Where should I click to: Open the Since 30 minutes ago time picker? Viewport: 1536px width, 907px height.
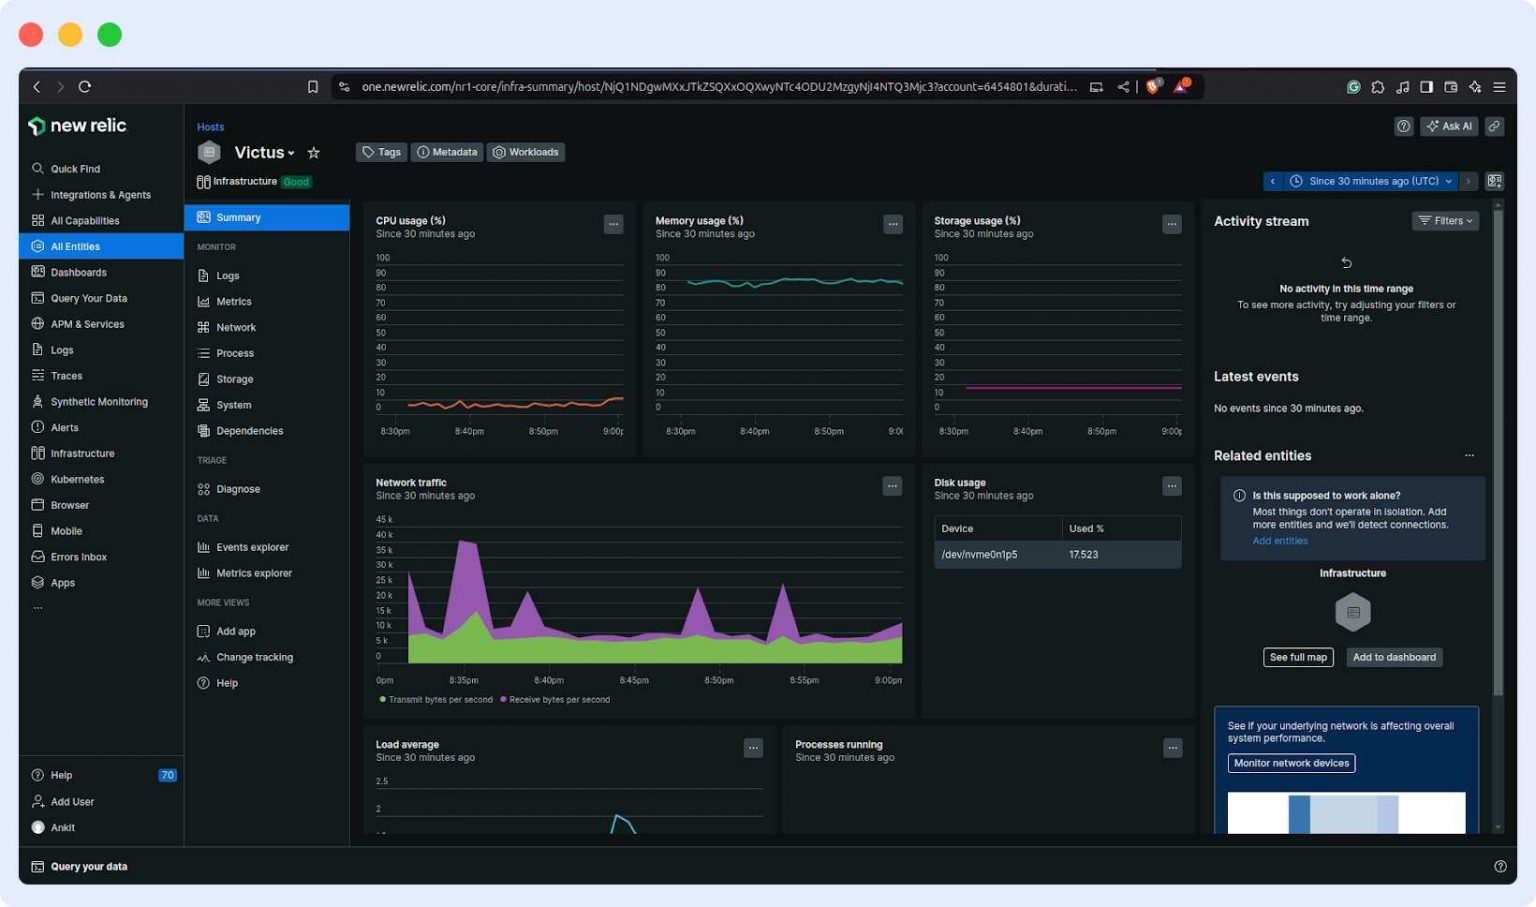pyautogui.click(x=1370, y=181)
